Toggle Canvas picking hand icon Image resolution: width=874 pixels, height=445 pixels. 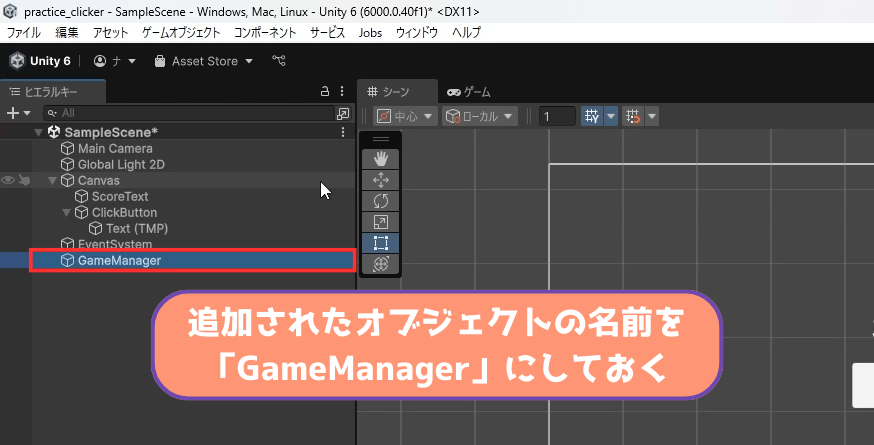coord(24,180)
